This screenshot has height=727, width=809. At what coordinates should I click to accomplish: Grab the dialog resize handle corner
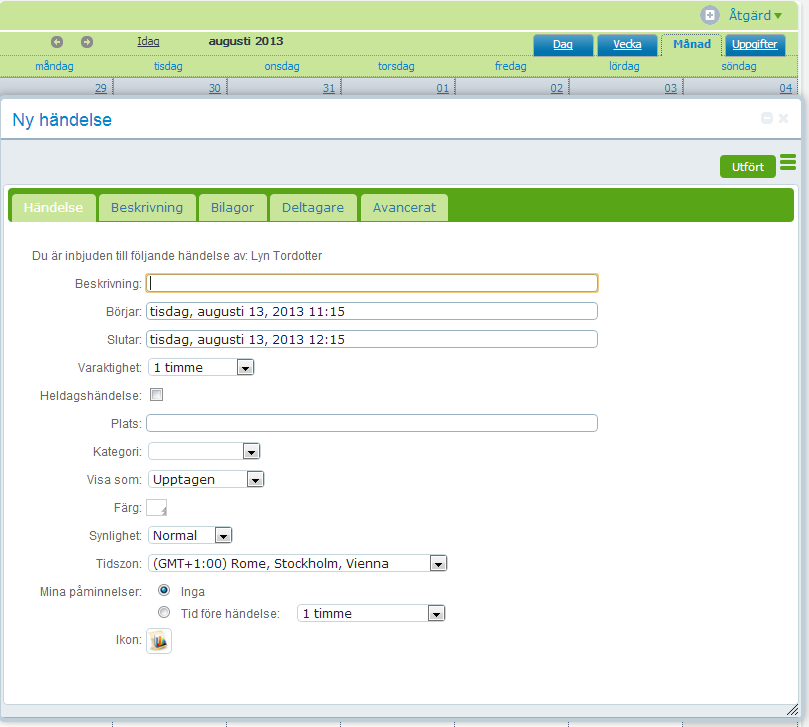point(792,710)
